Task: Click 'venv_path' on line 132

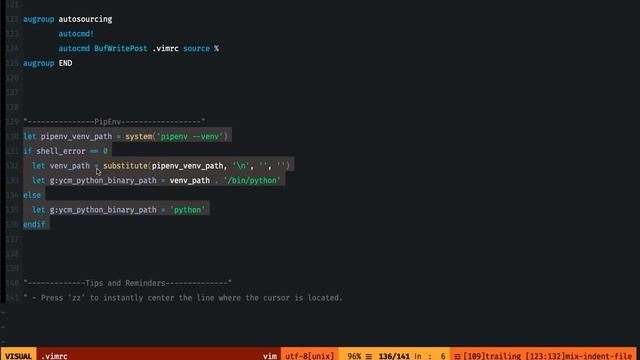Action: [69, 166]
